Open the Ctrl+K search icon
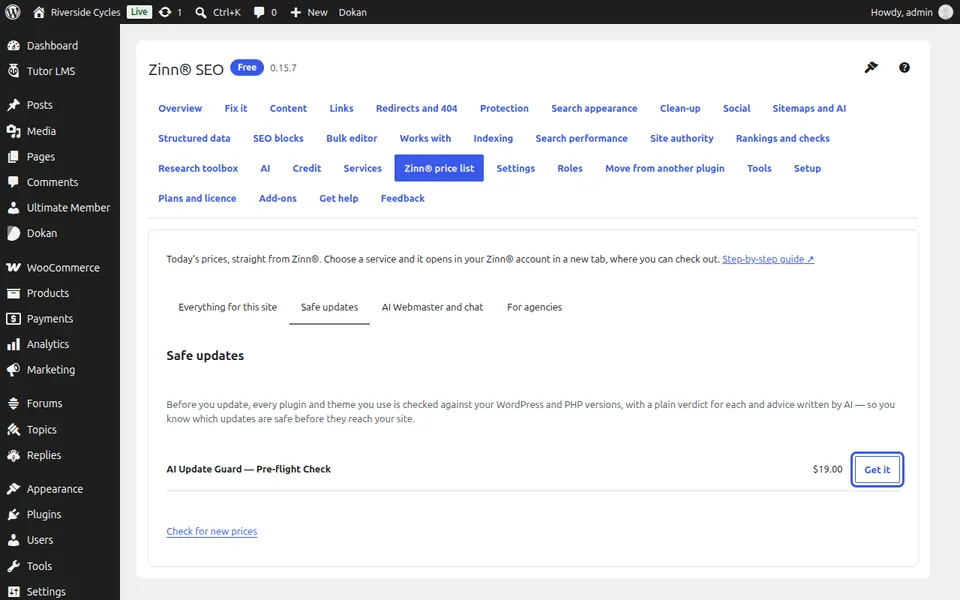The width and height of the screenshot is (960, 600). pos(200,12)
